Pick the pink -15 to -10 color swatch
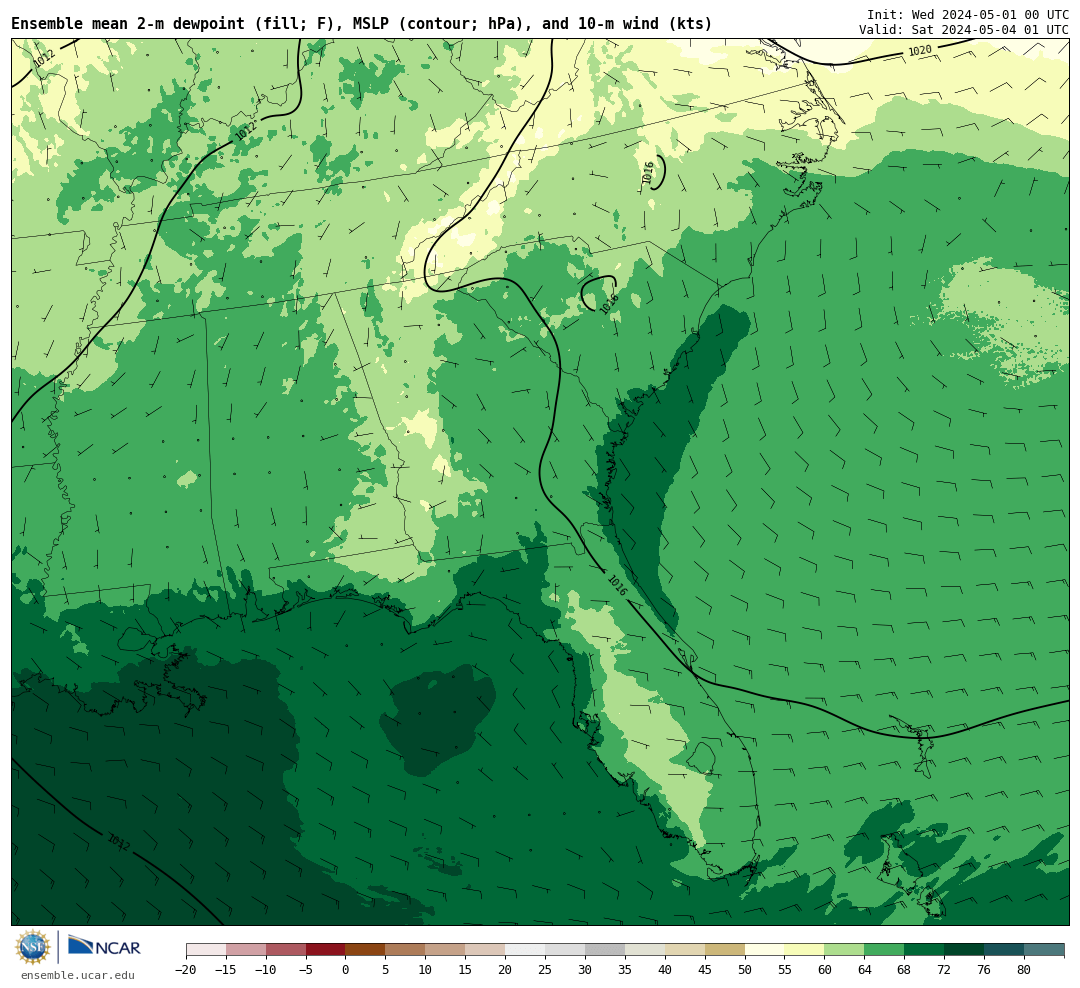This screenshot has width=1080, height=988. pos(246,950)
